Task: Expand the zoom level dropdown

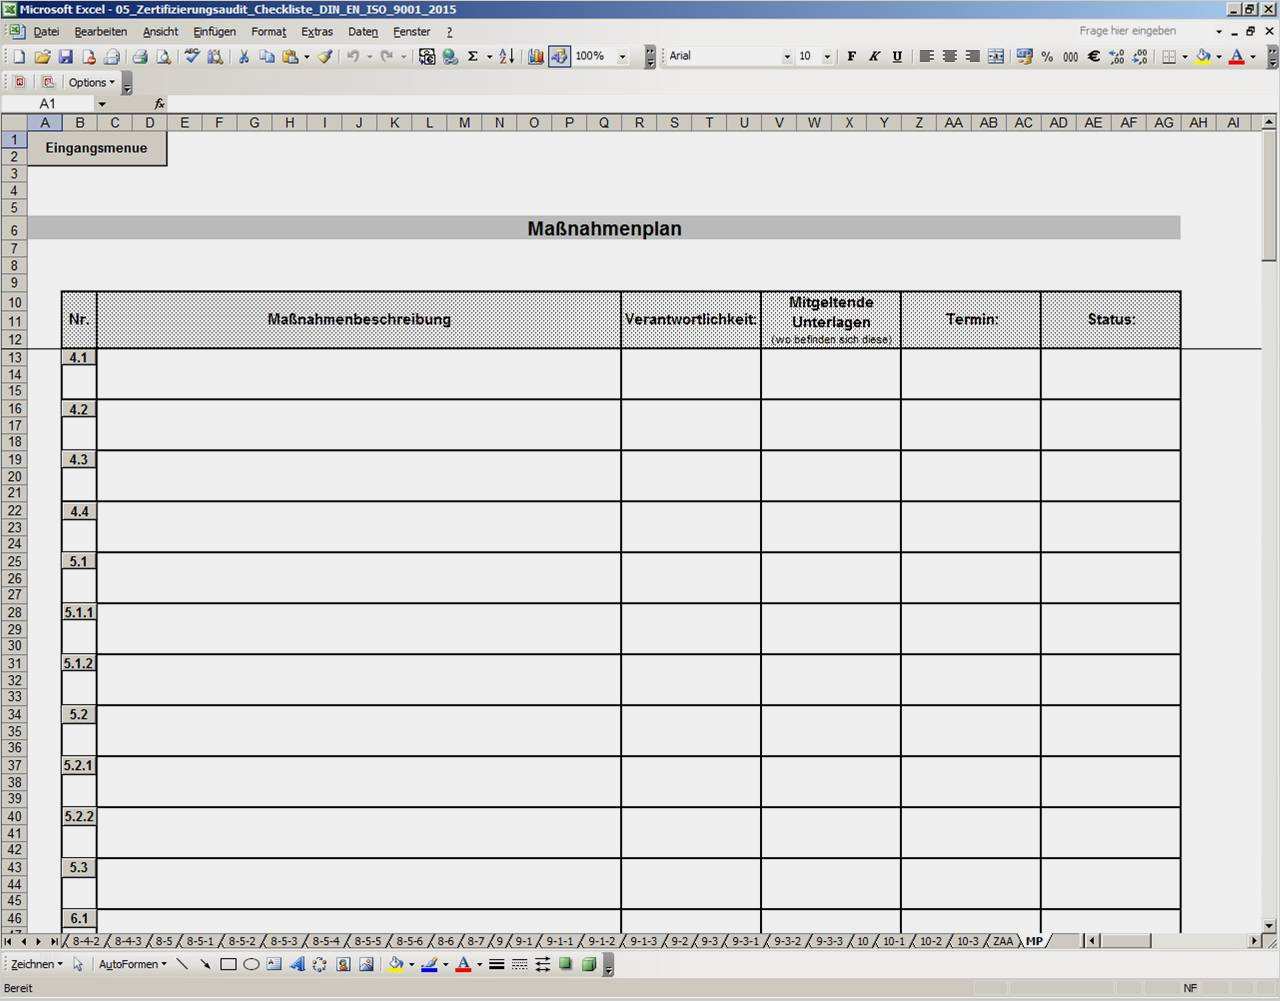Action: 622,56
